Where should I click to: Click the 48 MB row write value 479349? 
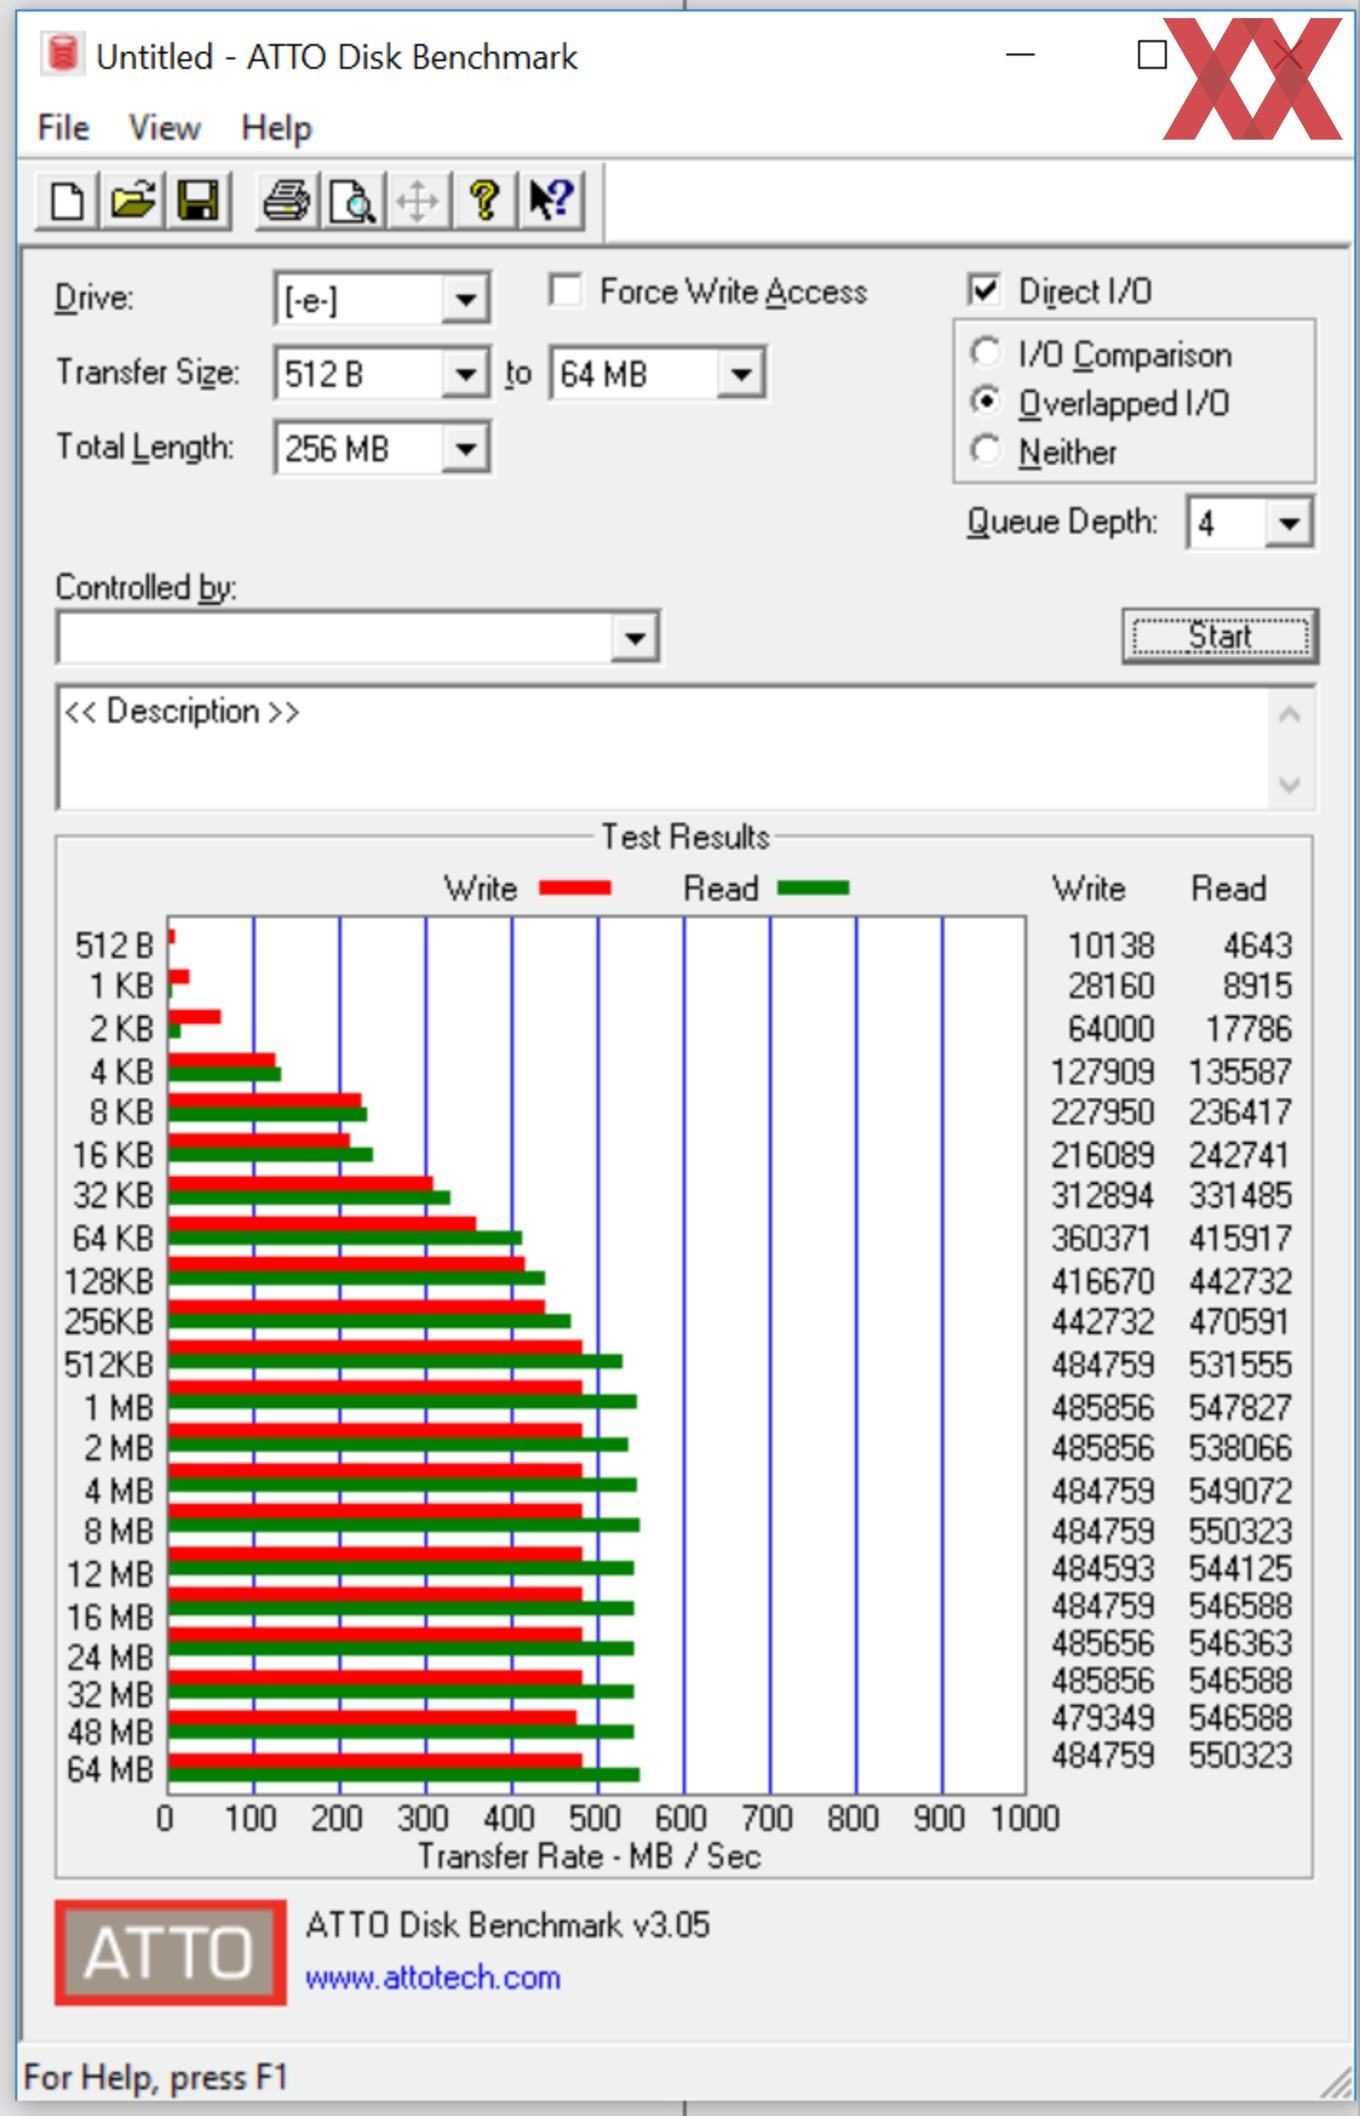point(1102,1718)
